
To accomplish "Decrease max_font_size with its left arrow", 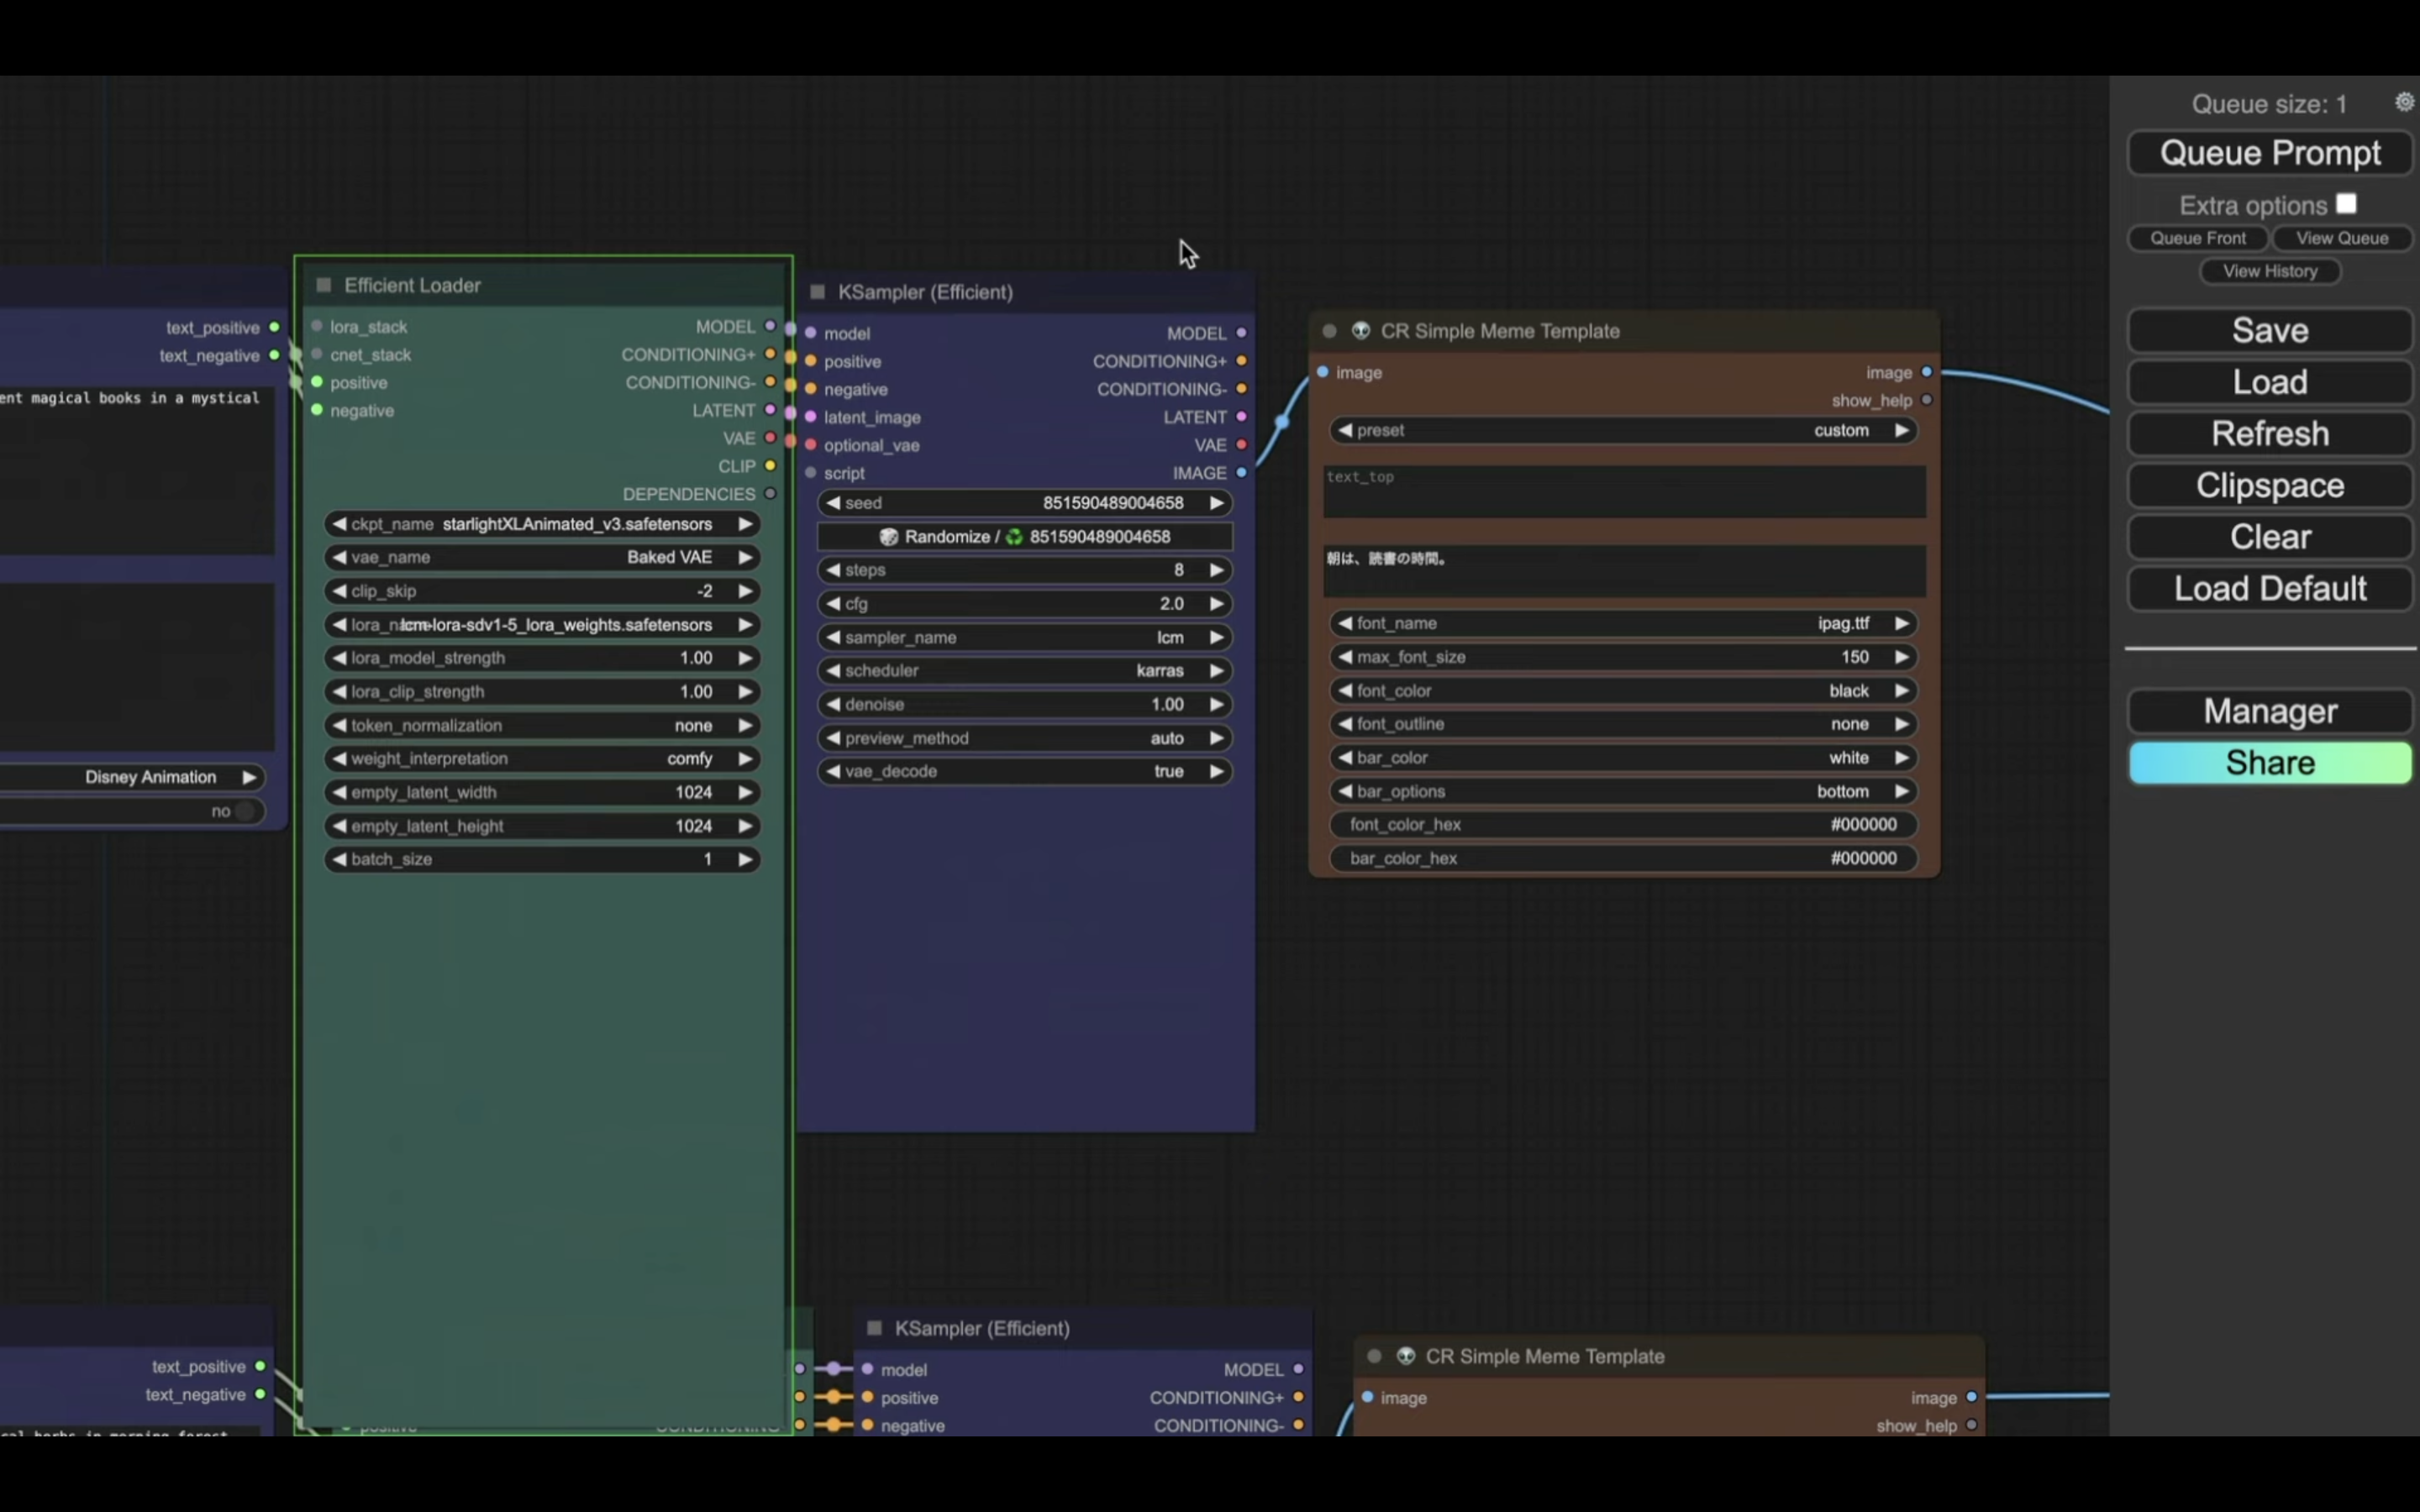I will (1345, 657).
